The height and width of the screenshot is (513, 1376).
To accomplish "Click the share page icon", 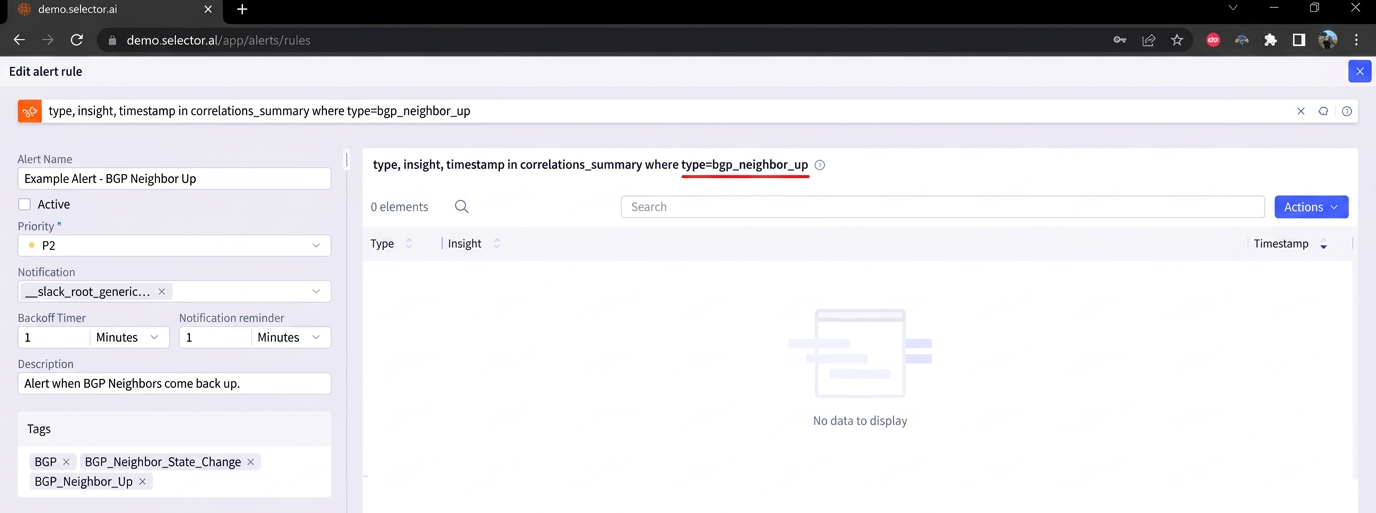I will (1149, 40).
